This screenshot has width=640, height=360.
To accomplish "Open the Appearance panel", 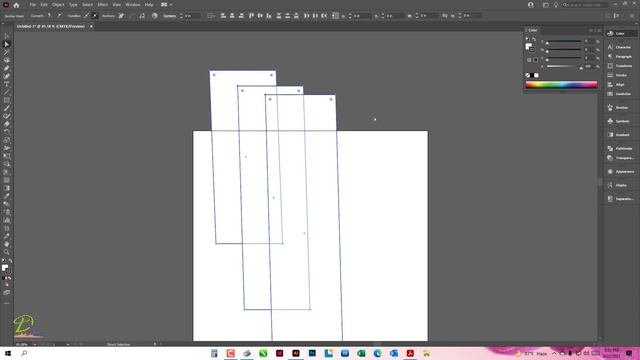I will tap(620, 171).
